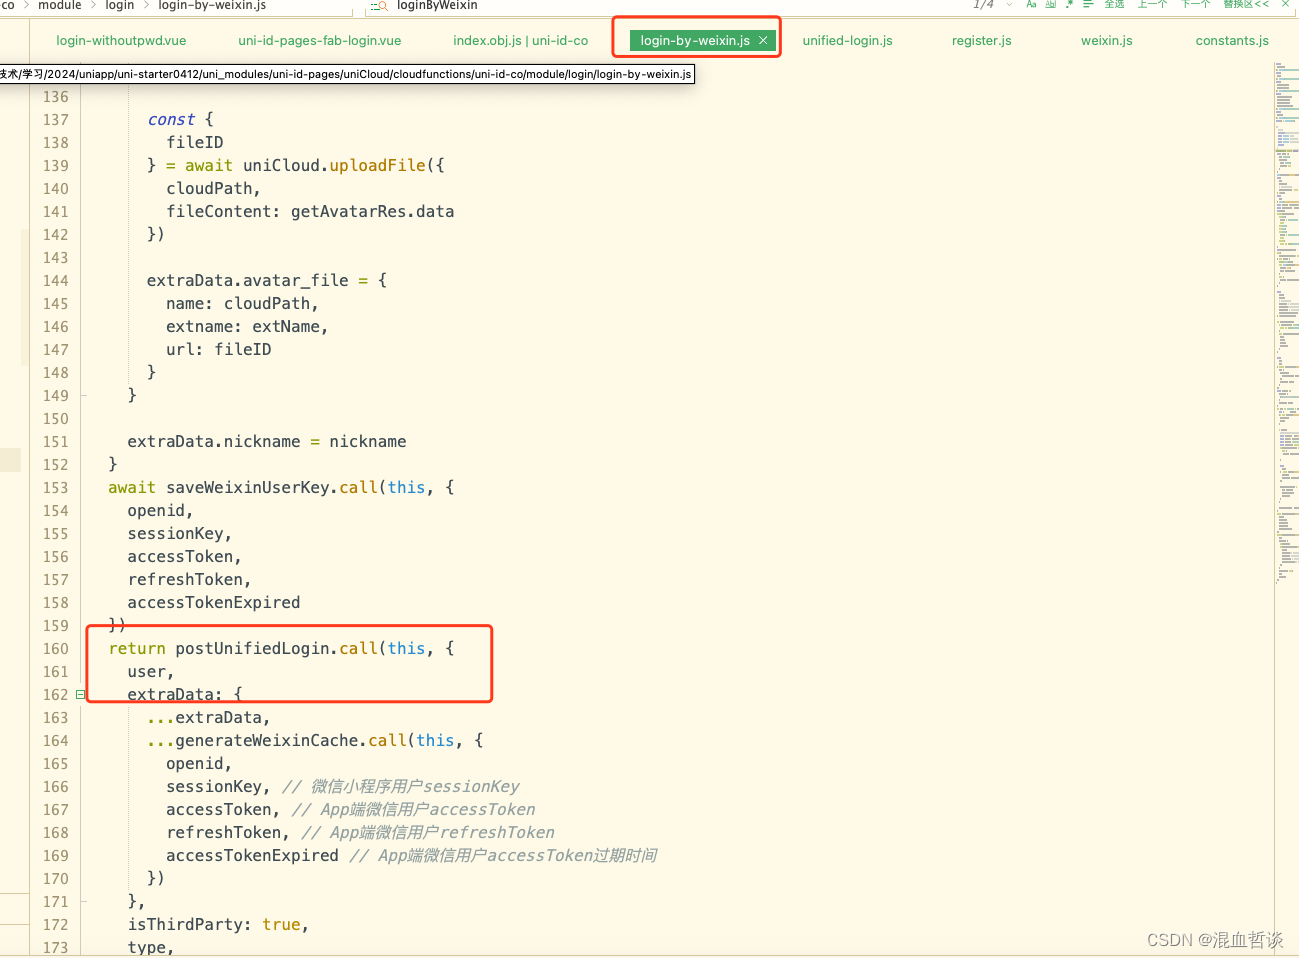
Task: Toggle whole-word match search option
Action: click(x=1050, y=4)
